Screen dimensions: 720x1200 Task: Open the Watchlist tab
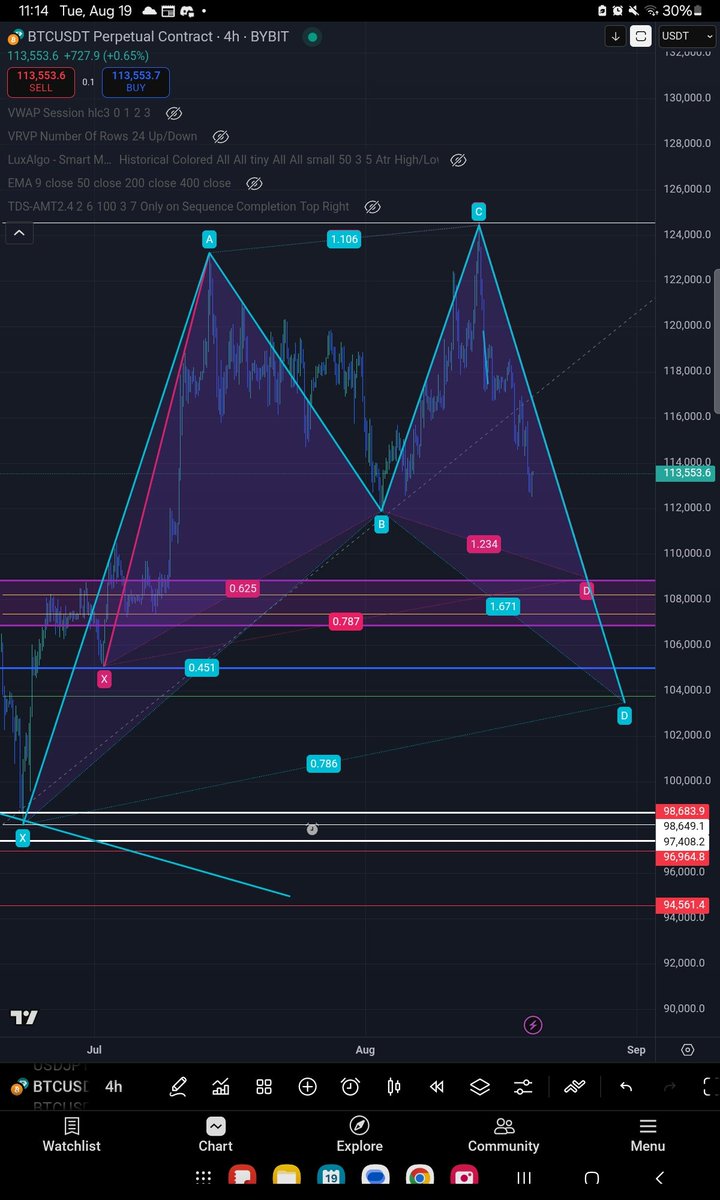coord(72,1135)
